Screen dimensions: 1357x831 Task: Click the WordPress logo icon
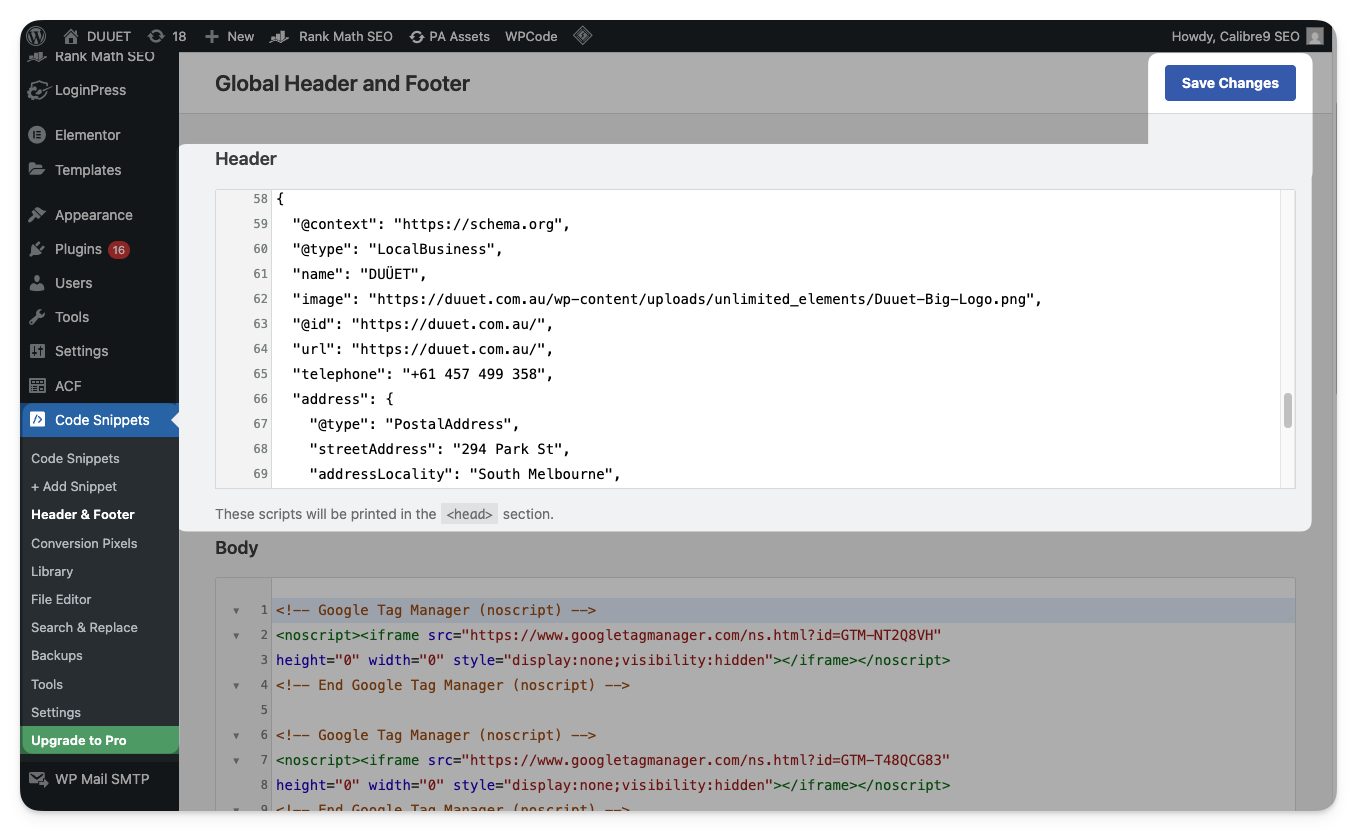point(36,36)
